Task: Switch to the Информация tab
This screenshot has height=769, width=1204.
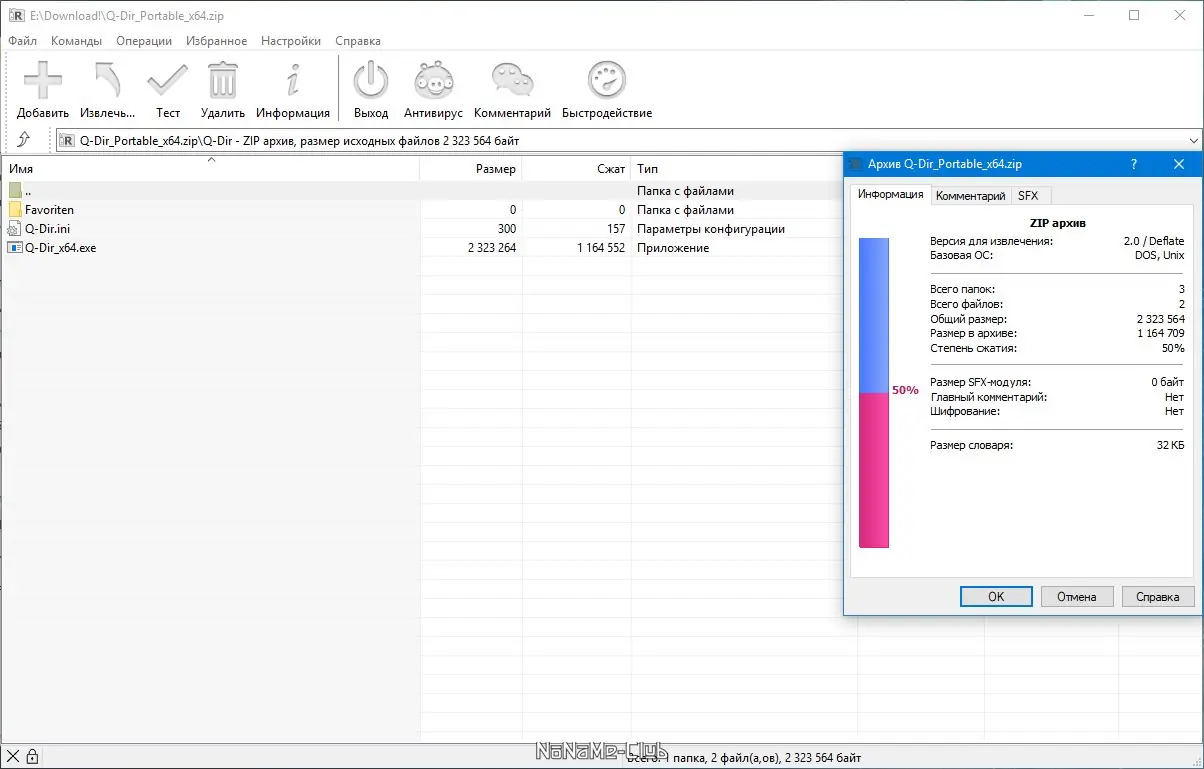Action: click(891, 194)
